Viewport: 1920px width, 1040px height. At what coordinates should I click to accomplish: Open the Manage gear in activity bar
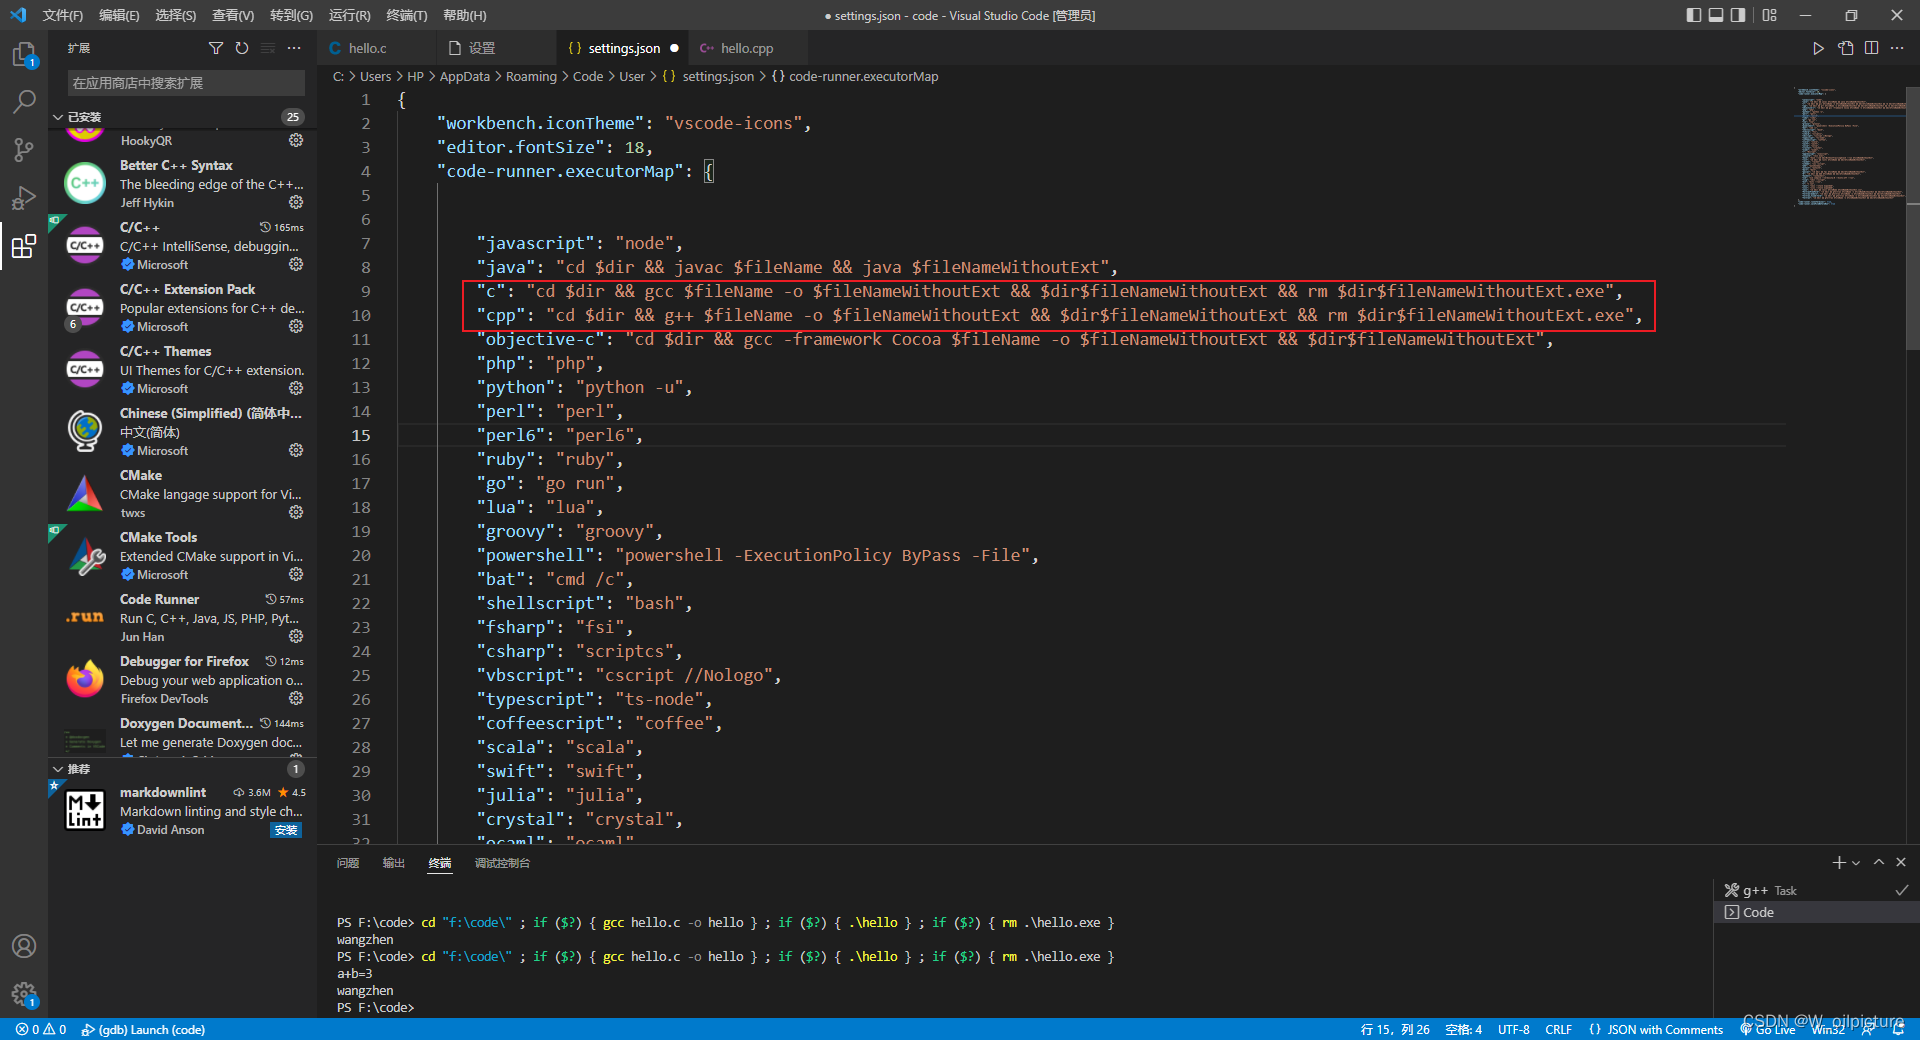tap(24, 994)
